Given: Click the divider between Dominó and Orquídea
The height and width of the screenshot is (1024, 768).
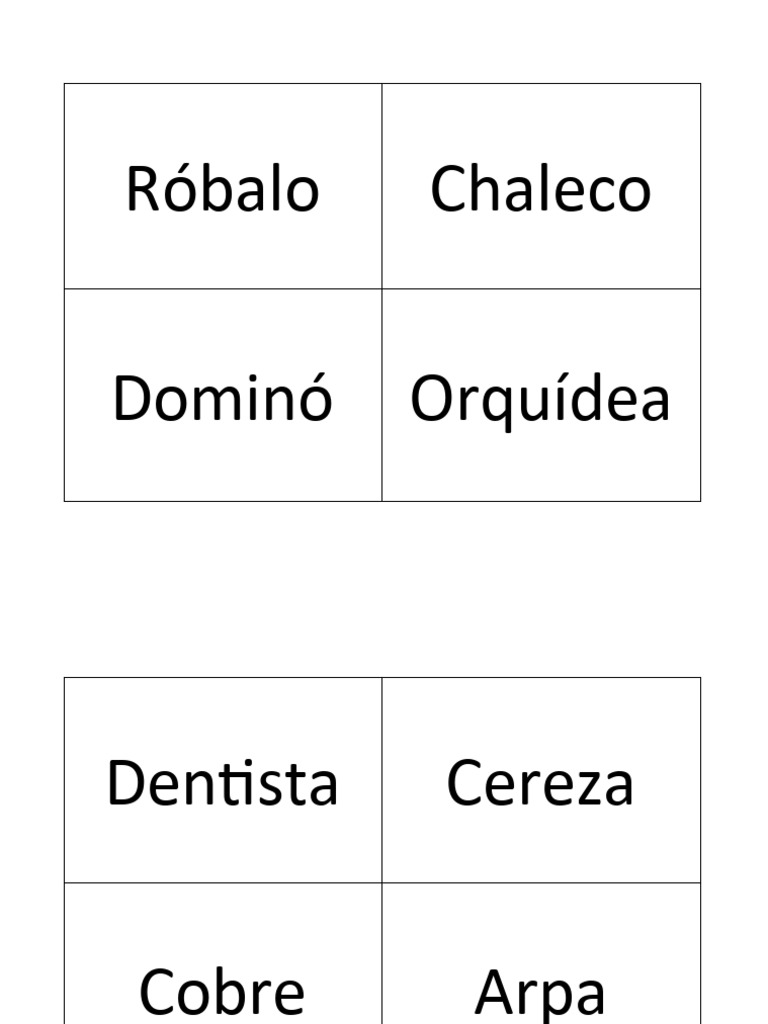Looking at the screenshot, I should (x=382, y=396).
